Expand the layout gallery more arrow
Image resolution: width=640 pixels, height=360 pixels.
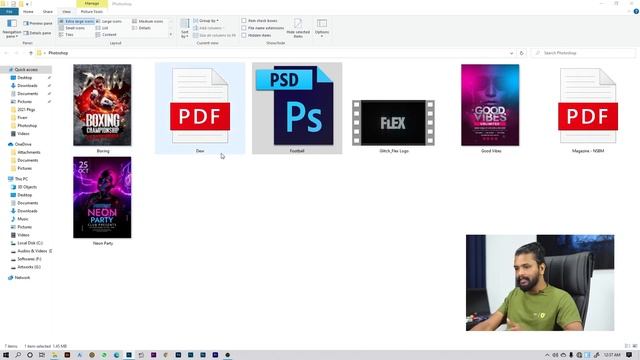(x=171, y=35)
